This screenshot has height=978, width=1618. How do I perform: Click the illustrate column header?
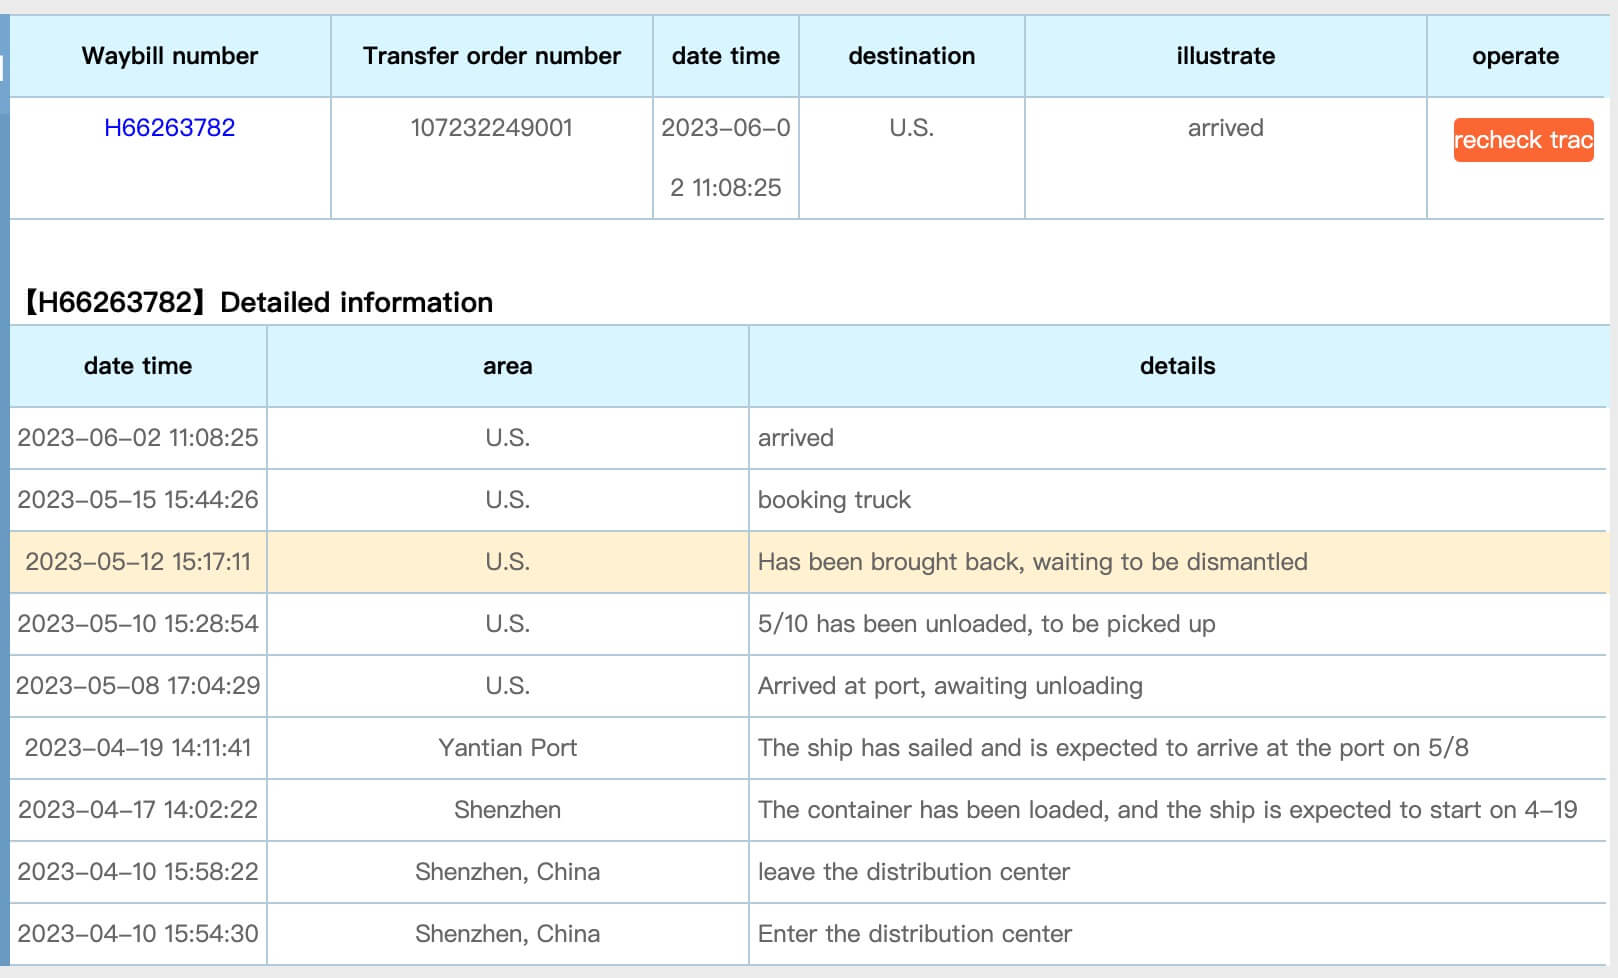click(1225, 56)
